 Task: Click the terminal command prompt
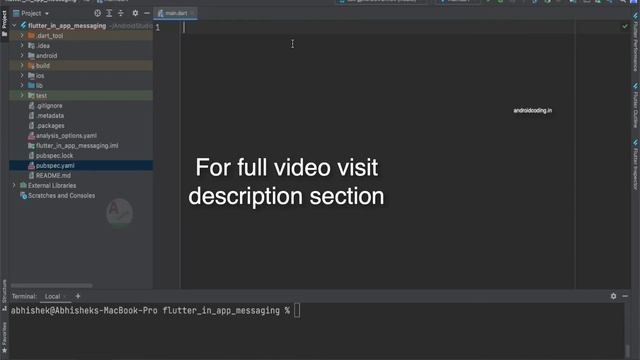tap(155, 311)
